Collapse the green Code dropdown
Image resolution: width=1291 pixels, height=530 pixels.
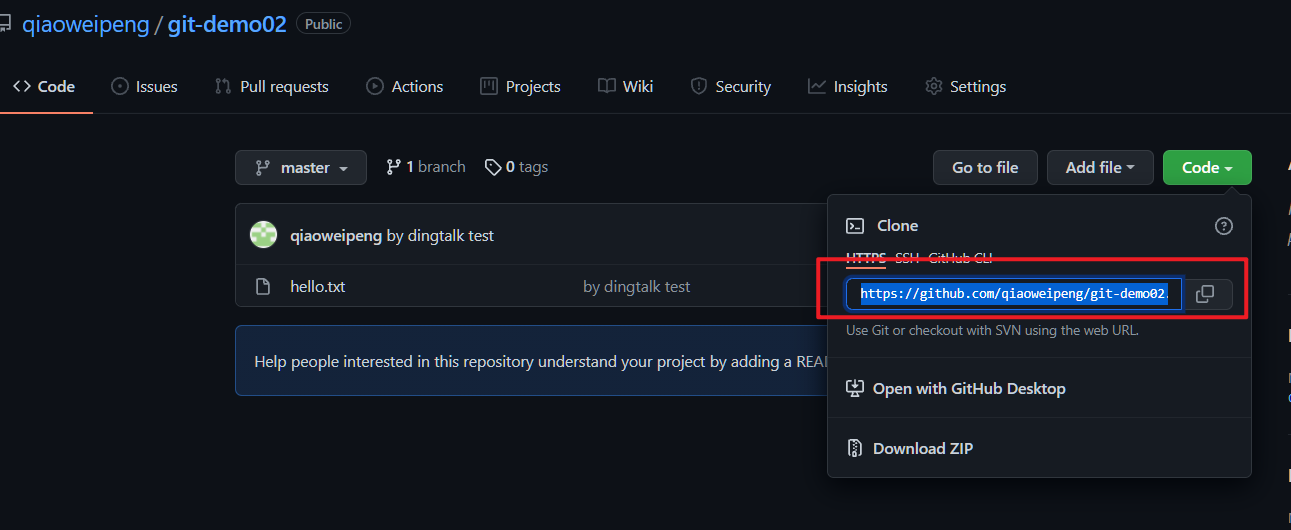pyautogui.click(x=1206, y=168)
